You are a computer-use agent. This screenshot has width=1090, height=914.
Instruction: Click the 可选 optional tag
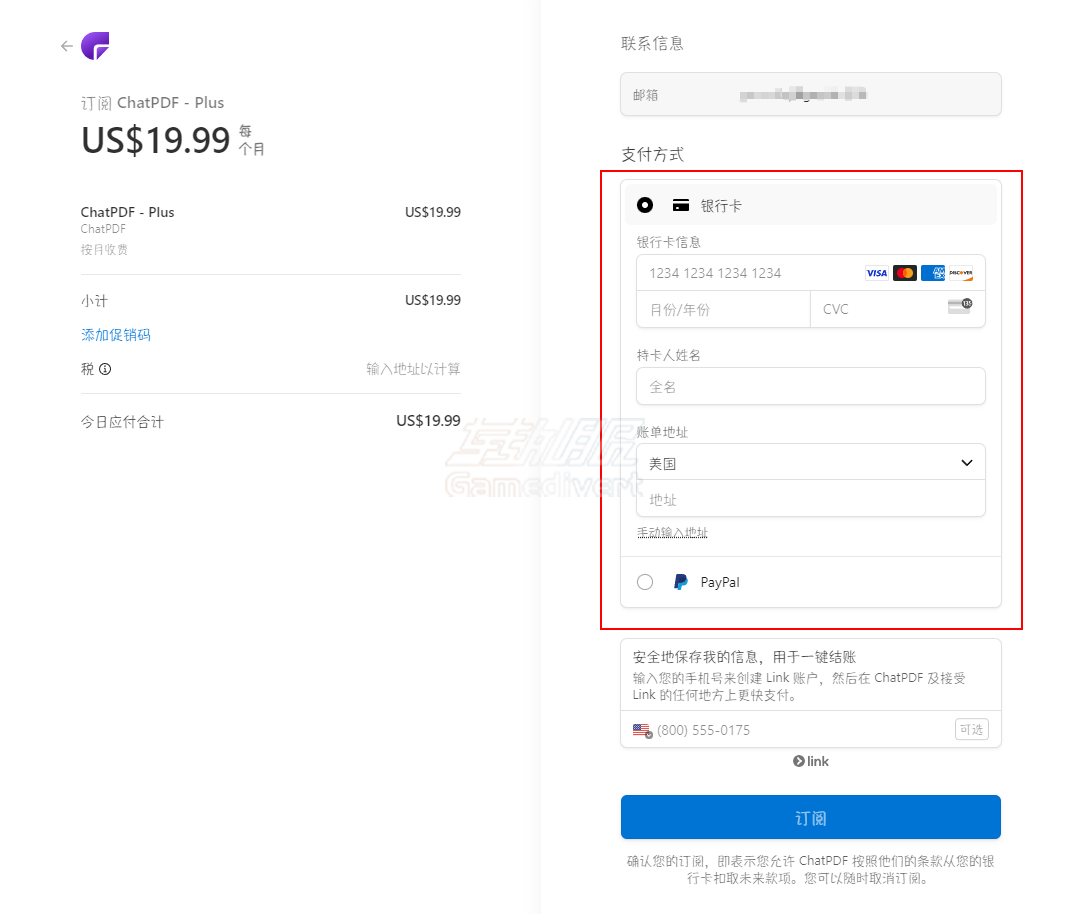(x=971, y=729)
